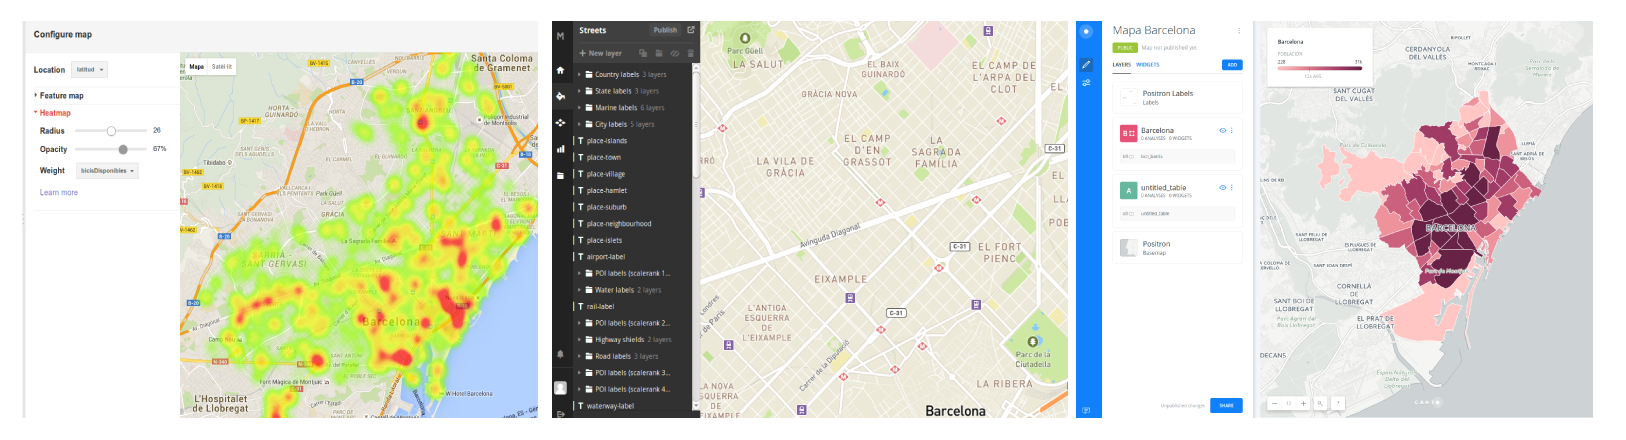Open the home icon in sidebar
This screenshot has width=1626, height=440.
pos(560,70)
